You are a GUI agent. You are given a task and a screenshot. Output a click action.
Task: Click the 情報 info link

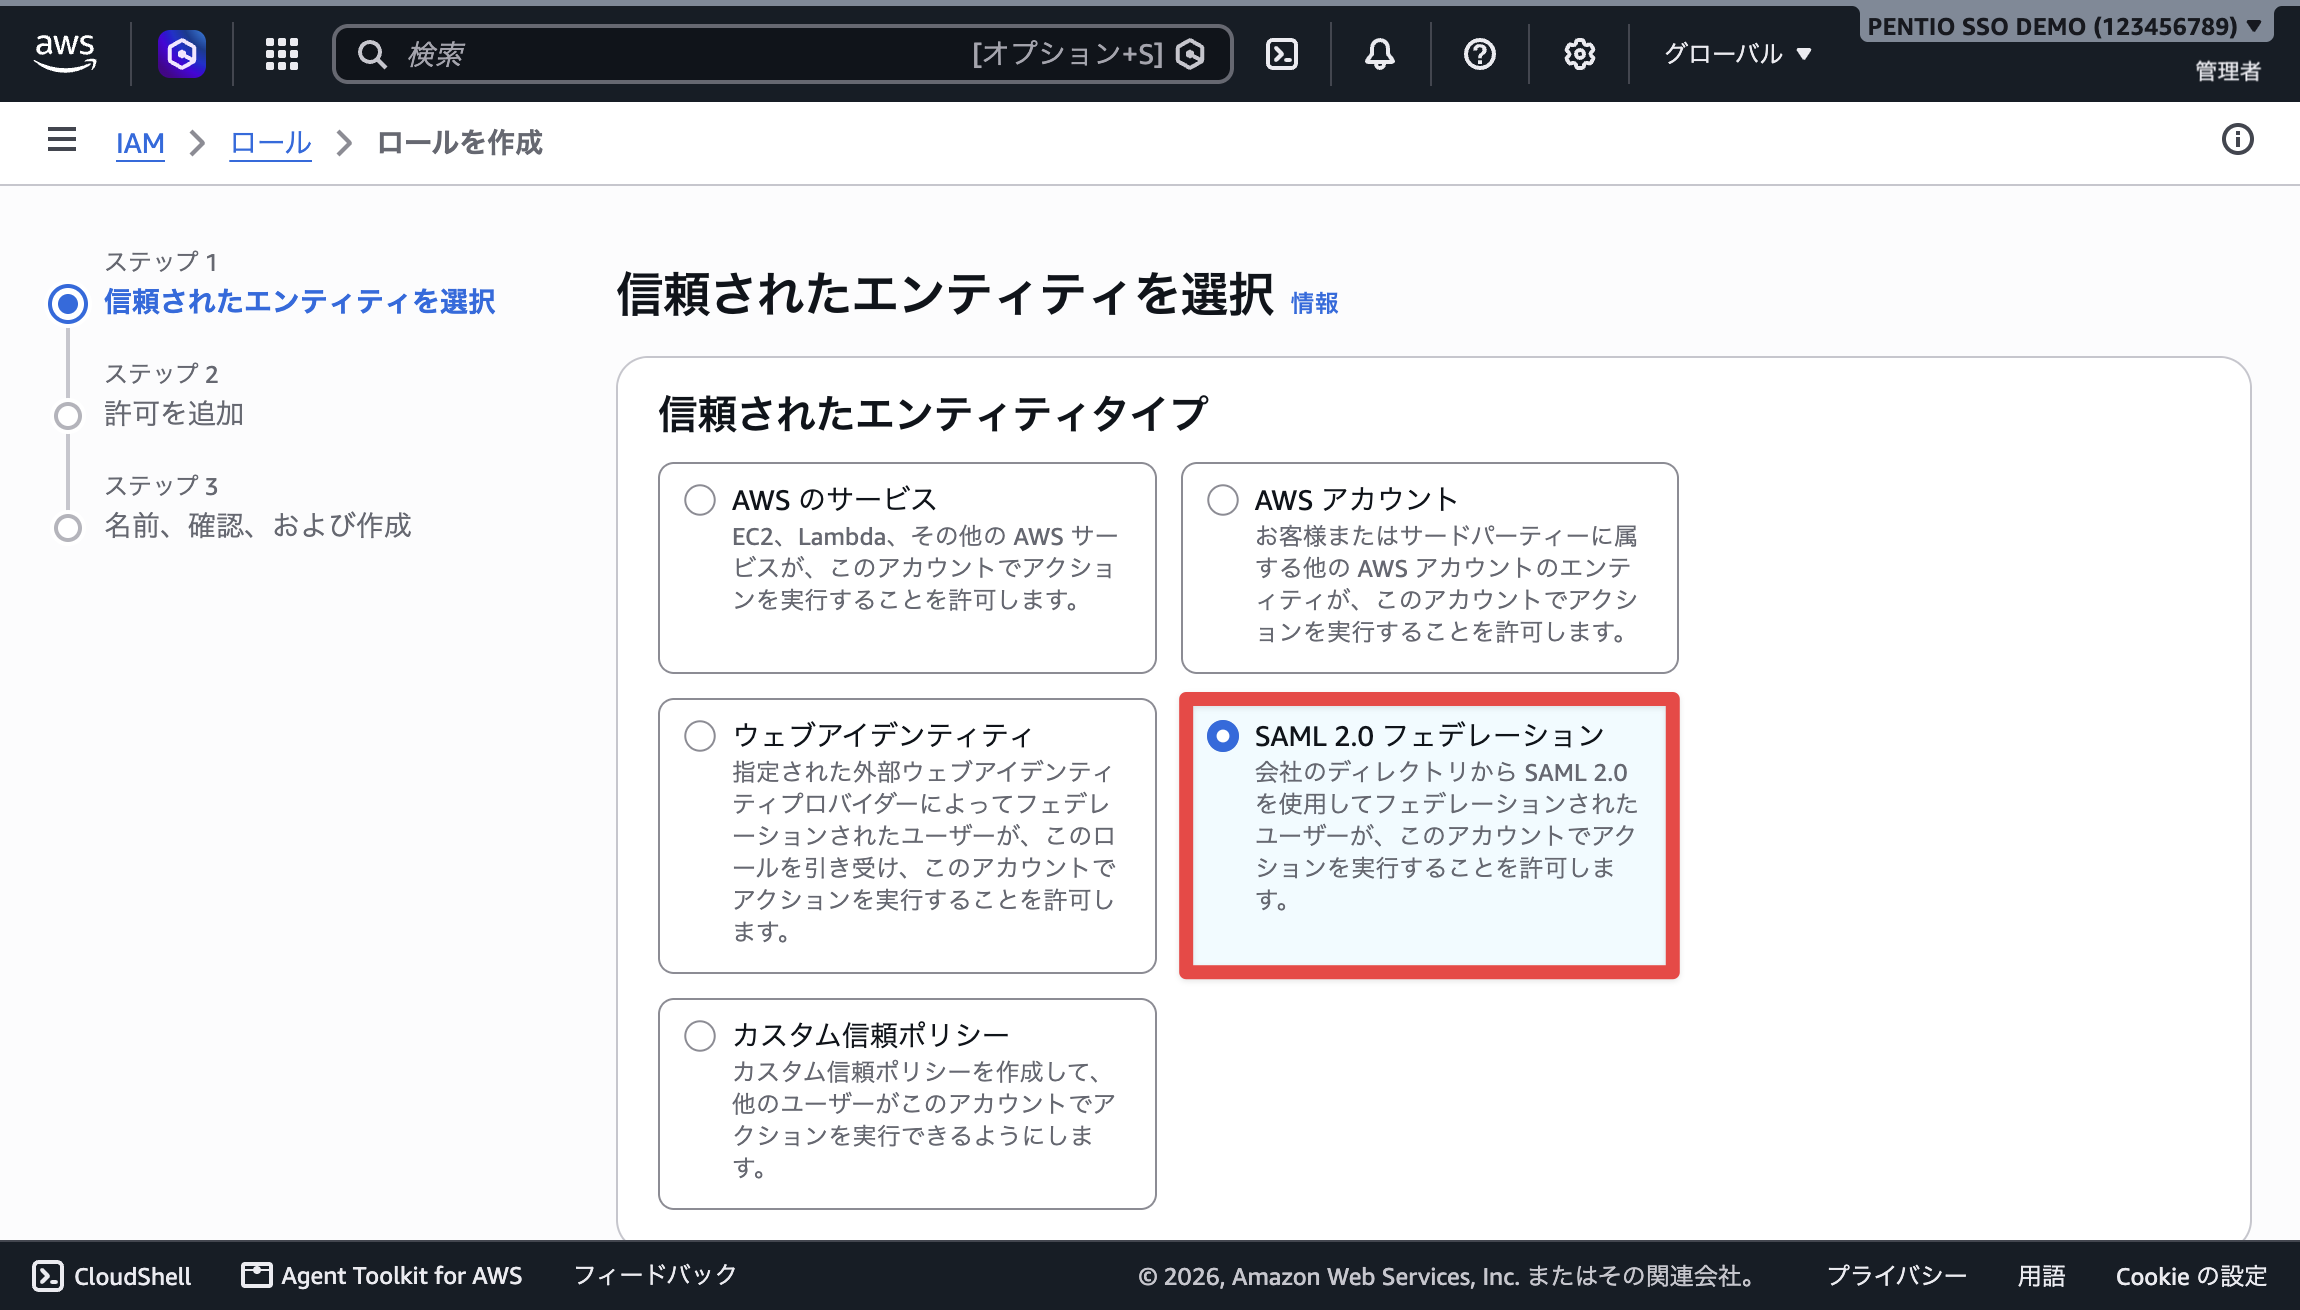coord(1314,303)
